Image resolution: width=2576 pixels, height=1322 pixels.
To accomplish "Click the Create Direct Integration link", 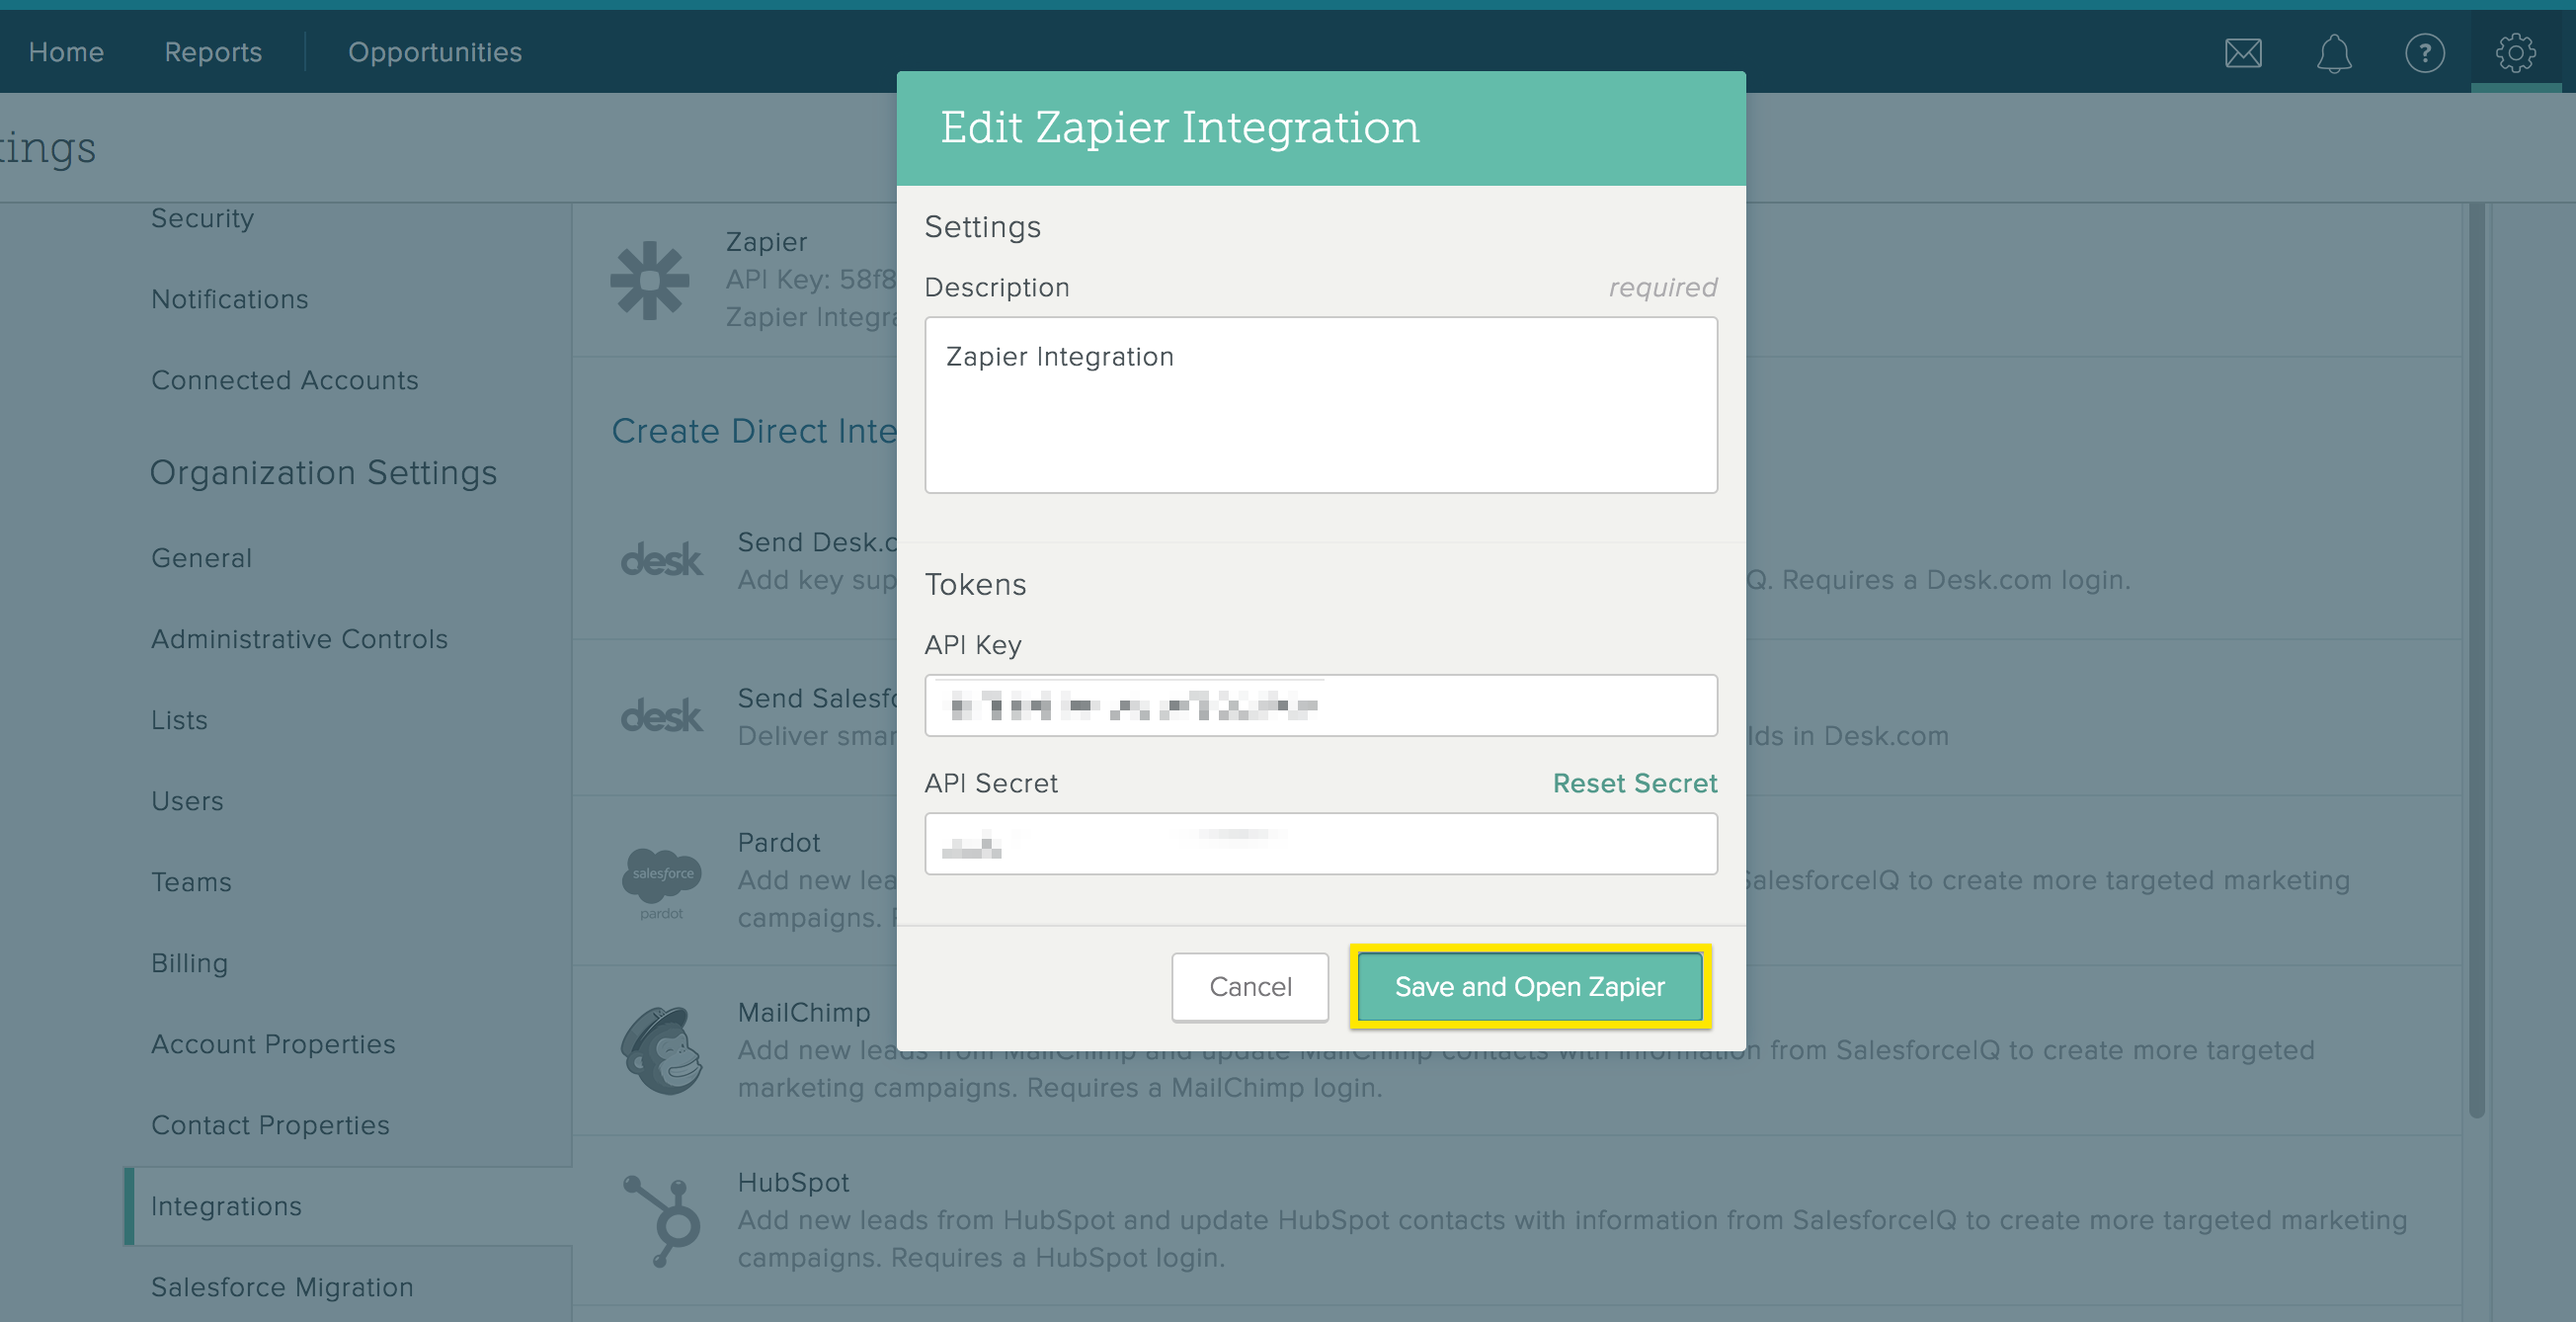I will [754, 431].
